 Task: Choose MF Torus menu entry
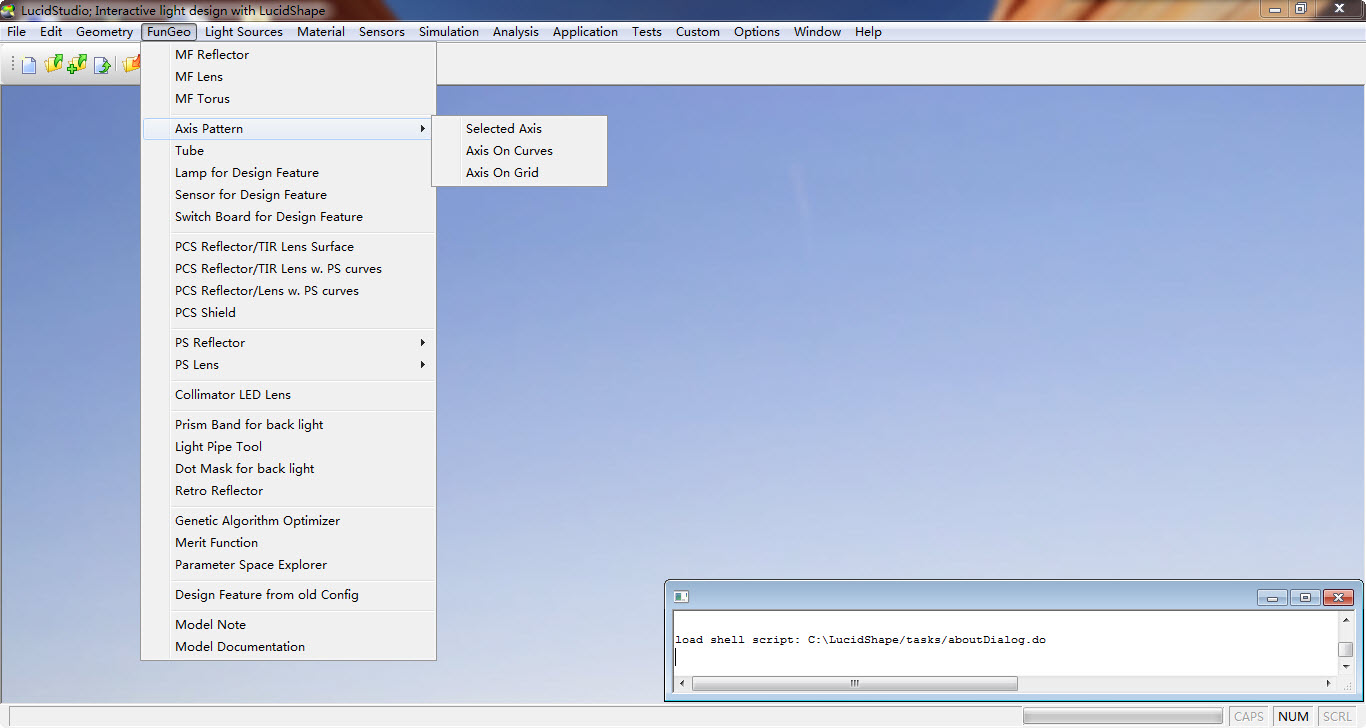[288, 99]
